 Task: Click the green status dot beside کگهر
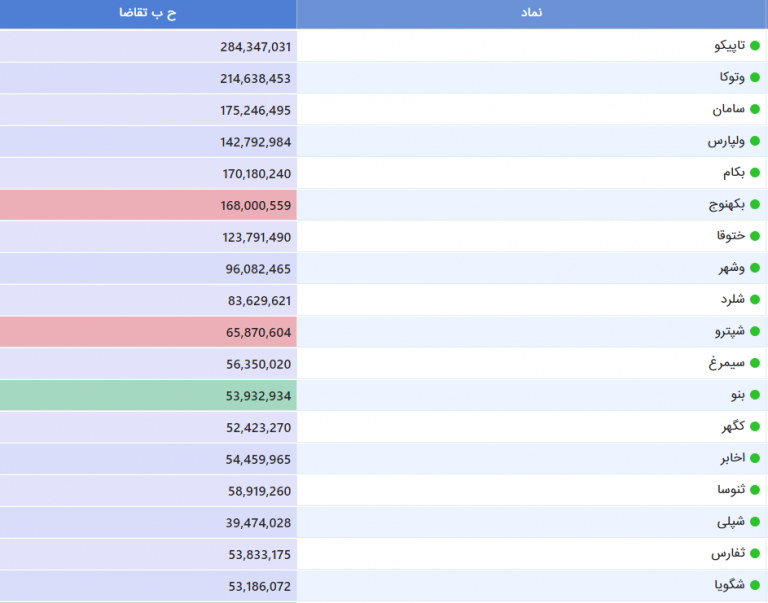pyautogui.click(x=755, y=427)
